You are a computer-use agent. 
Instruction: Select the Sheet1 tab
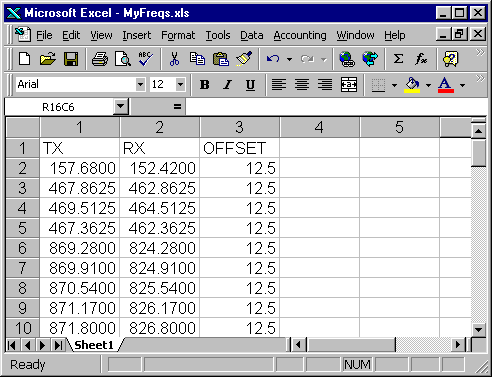(x=94, y=345)
